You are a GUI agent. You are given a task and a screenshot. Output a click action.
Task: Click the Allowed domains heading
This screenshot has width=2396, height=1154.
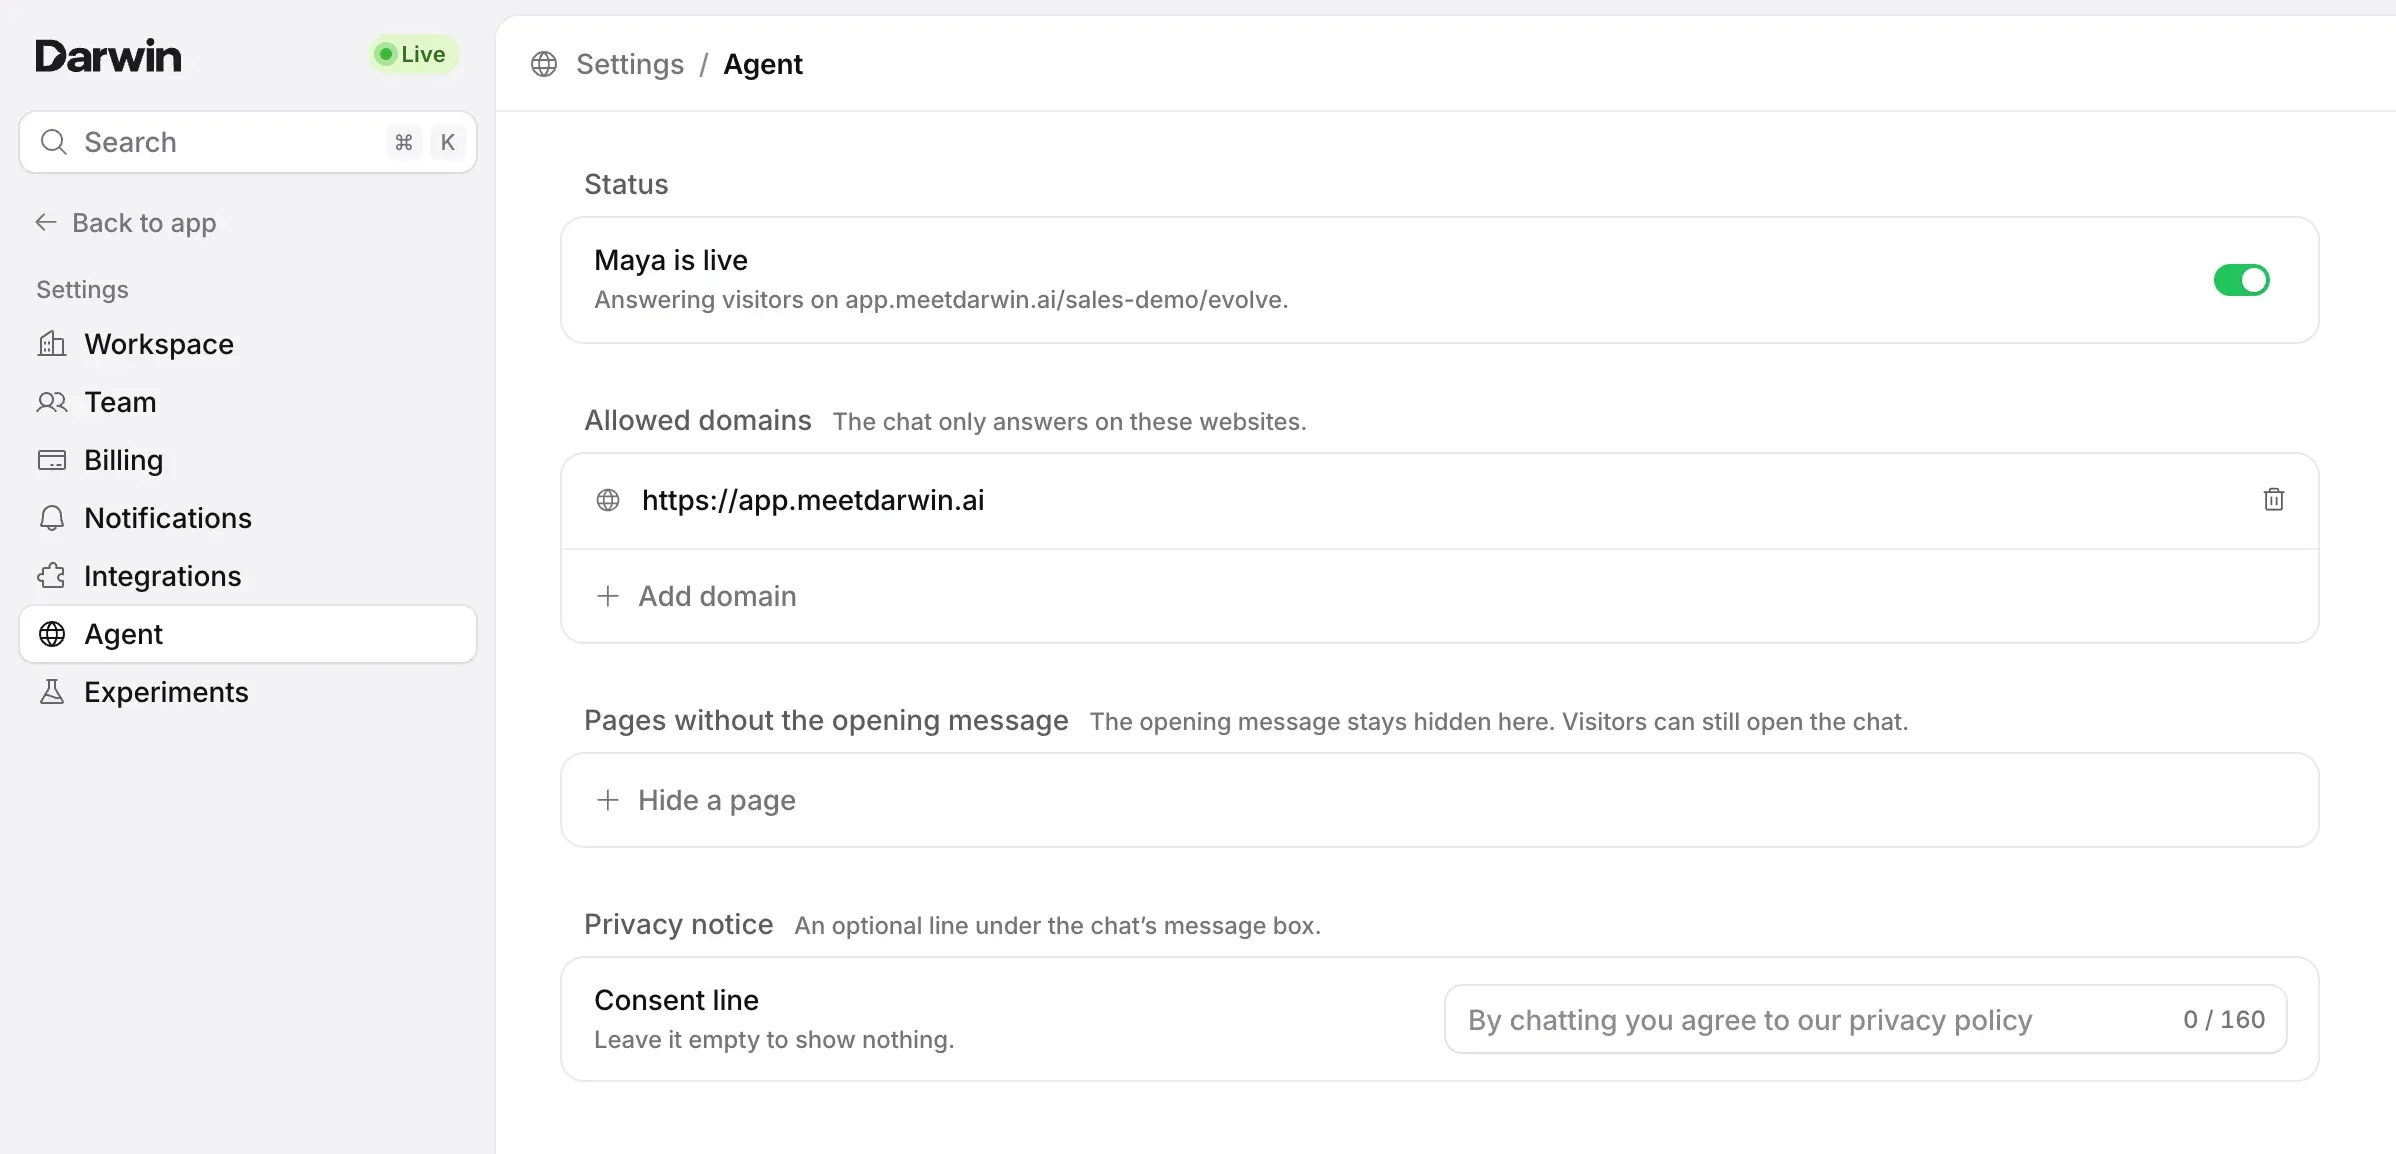[698, 420]
